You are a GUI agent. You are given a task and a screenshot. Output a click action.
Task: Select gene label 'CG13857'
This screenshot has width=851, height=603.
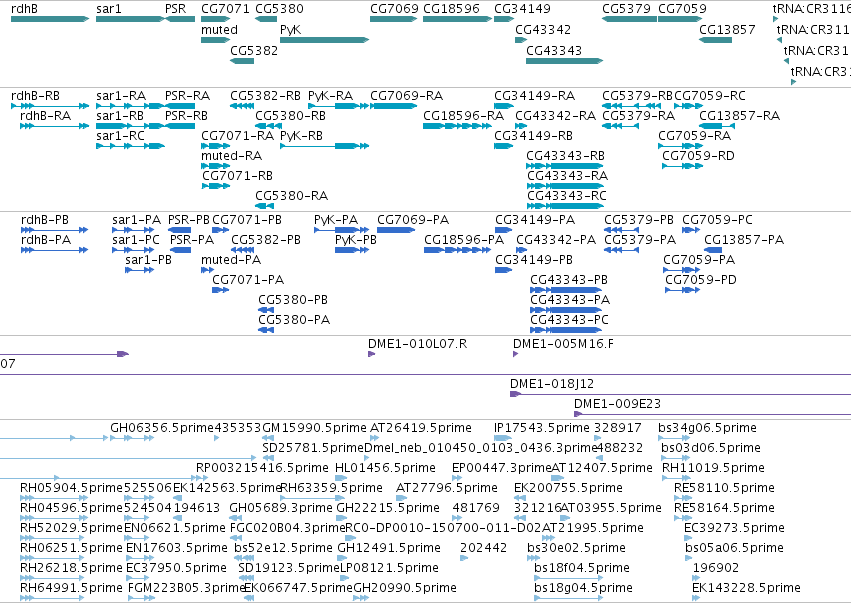(727, 29)
